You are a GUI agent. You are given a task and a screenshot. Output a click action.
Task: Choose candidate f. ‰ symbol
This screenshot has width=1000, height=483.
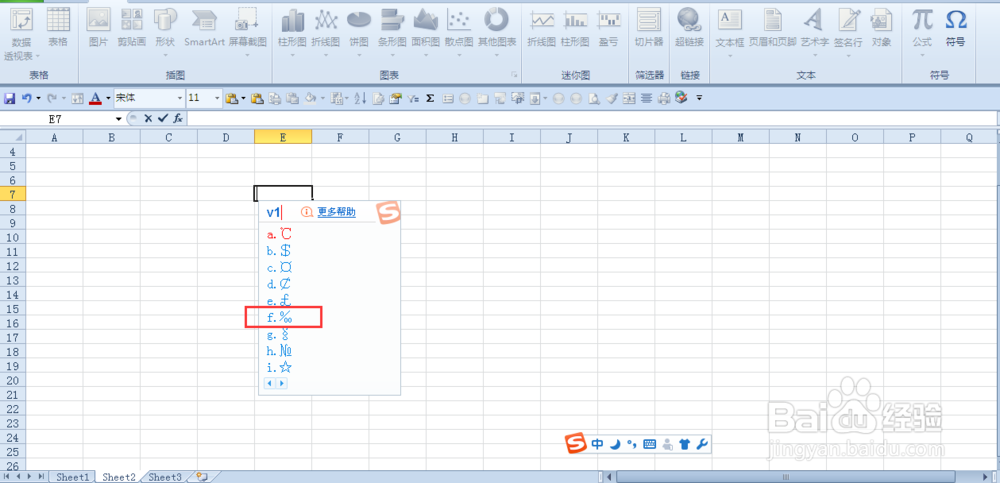279,316
